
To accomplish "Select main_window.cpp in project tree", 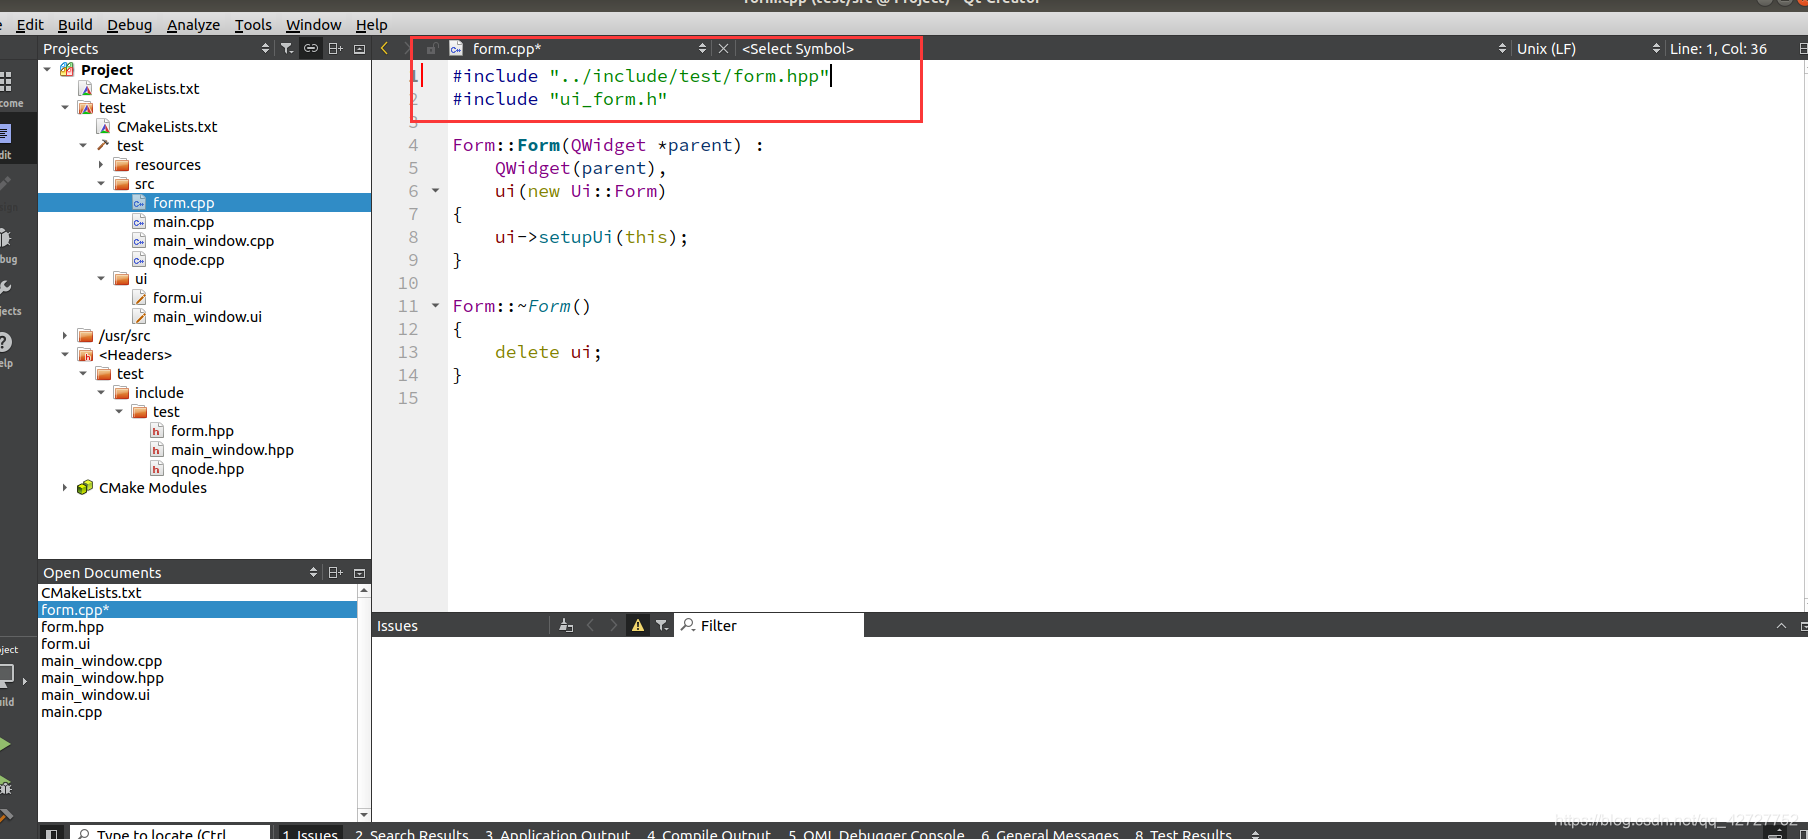I will [213, 241].
